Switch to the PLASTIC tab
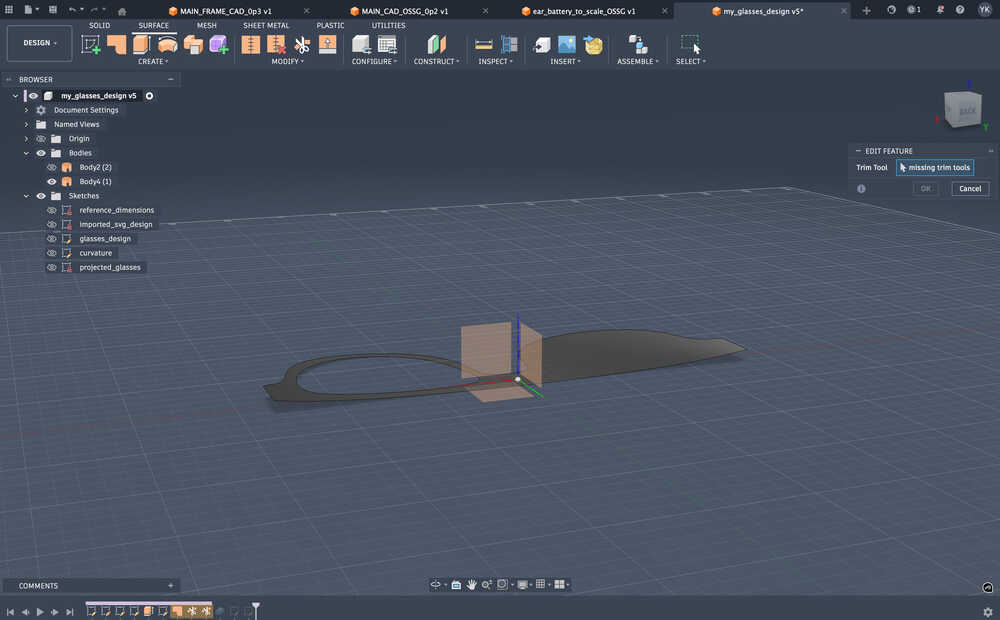This screenshot has width=1000, height=620. (330, 26)
